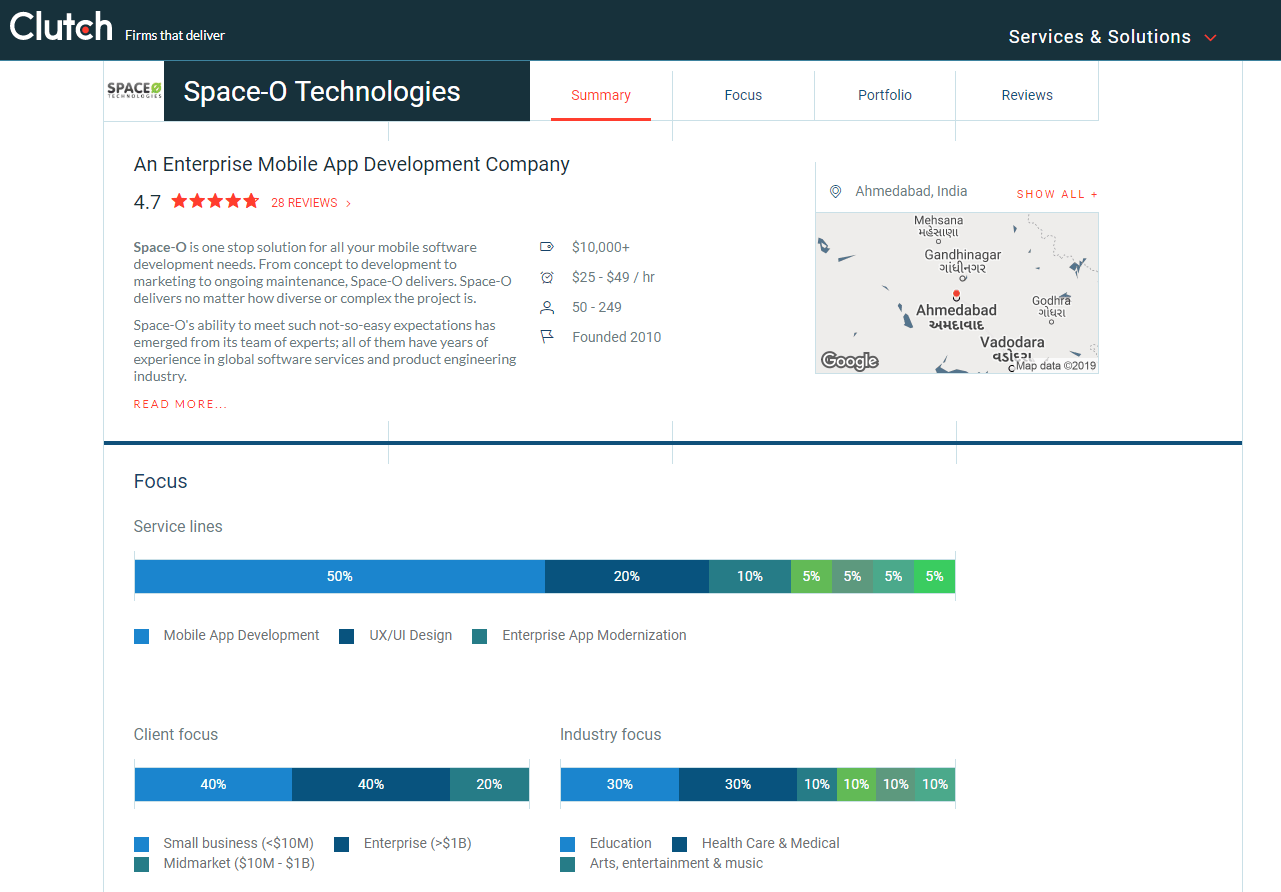This screenshot has width=1281, height=892.
Task: Click the Firms that deliver tagline
Action: click(175, 35)
